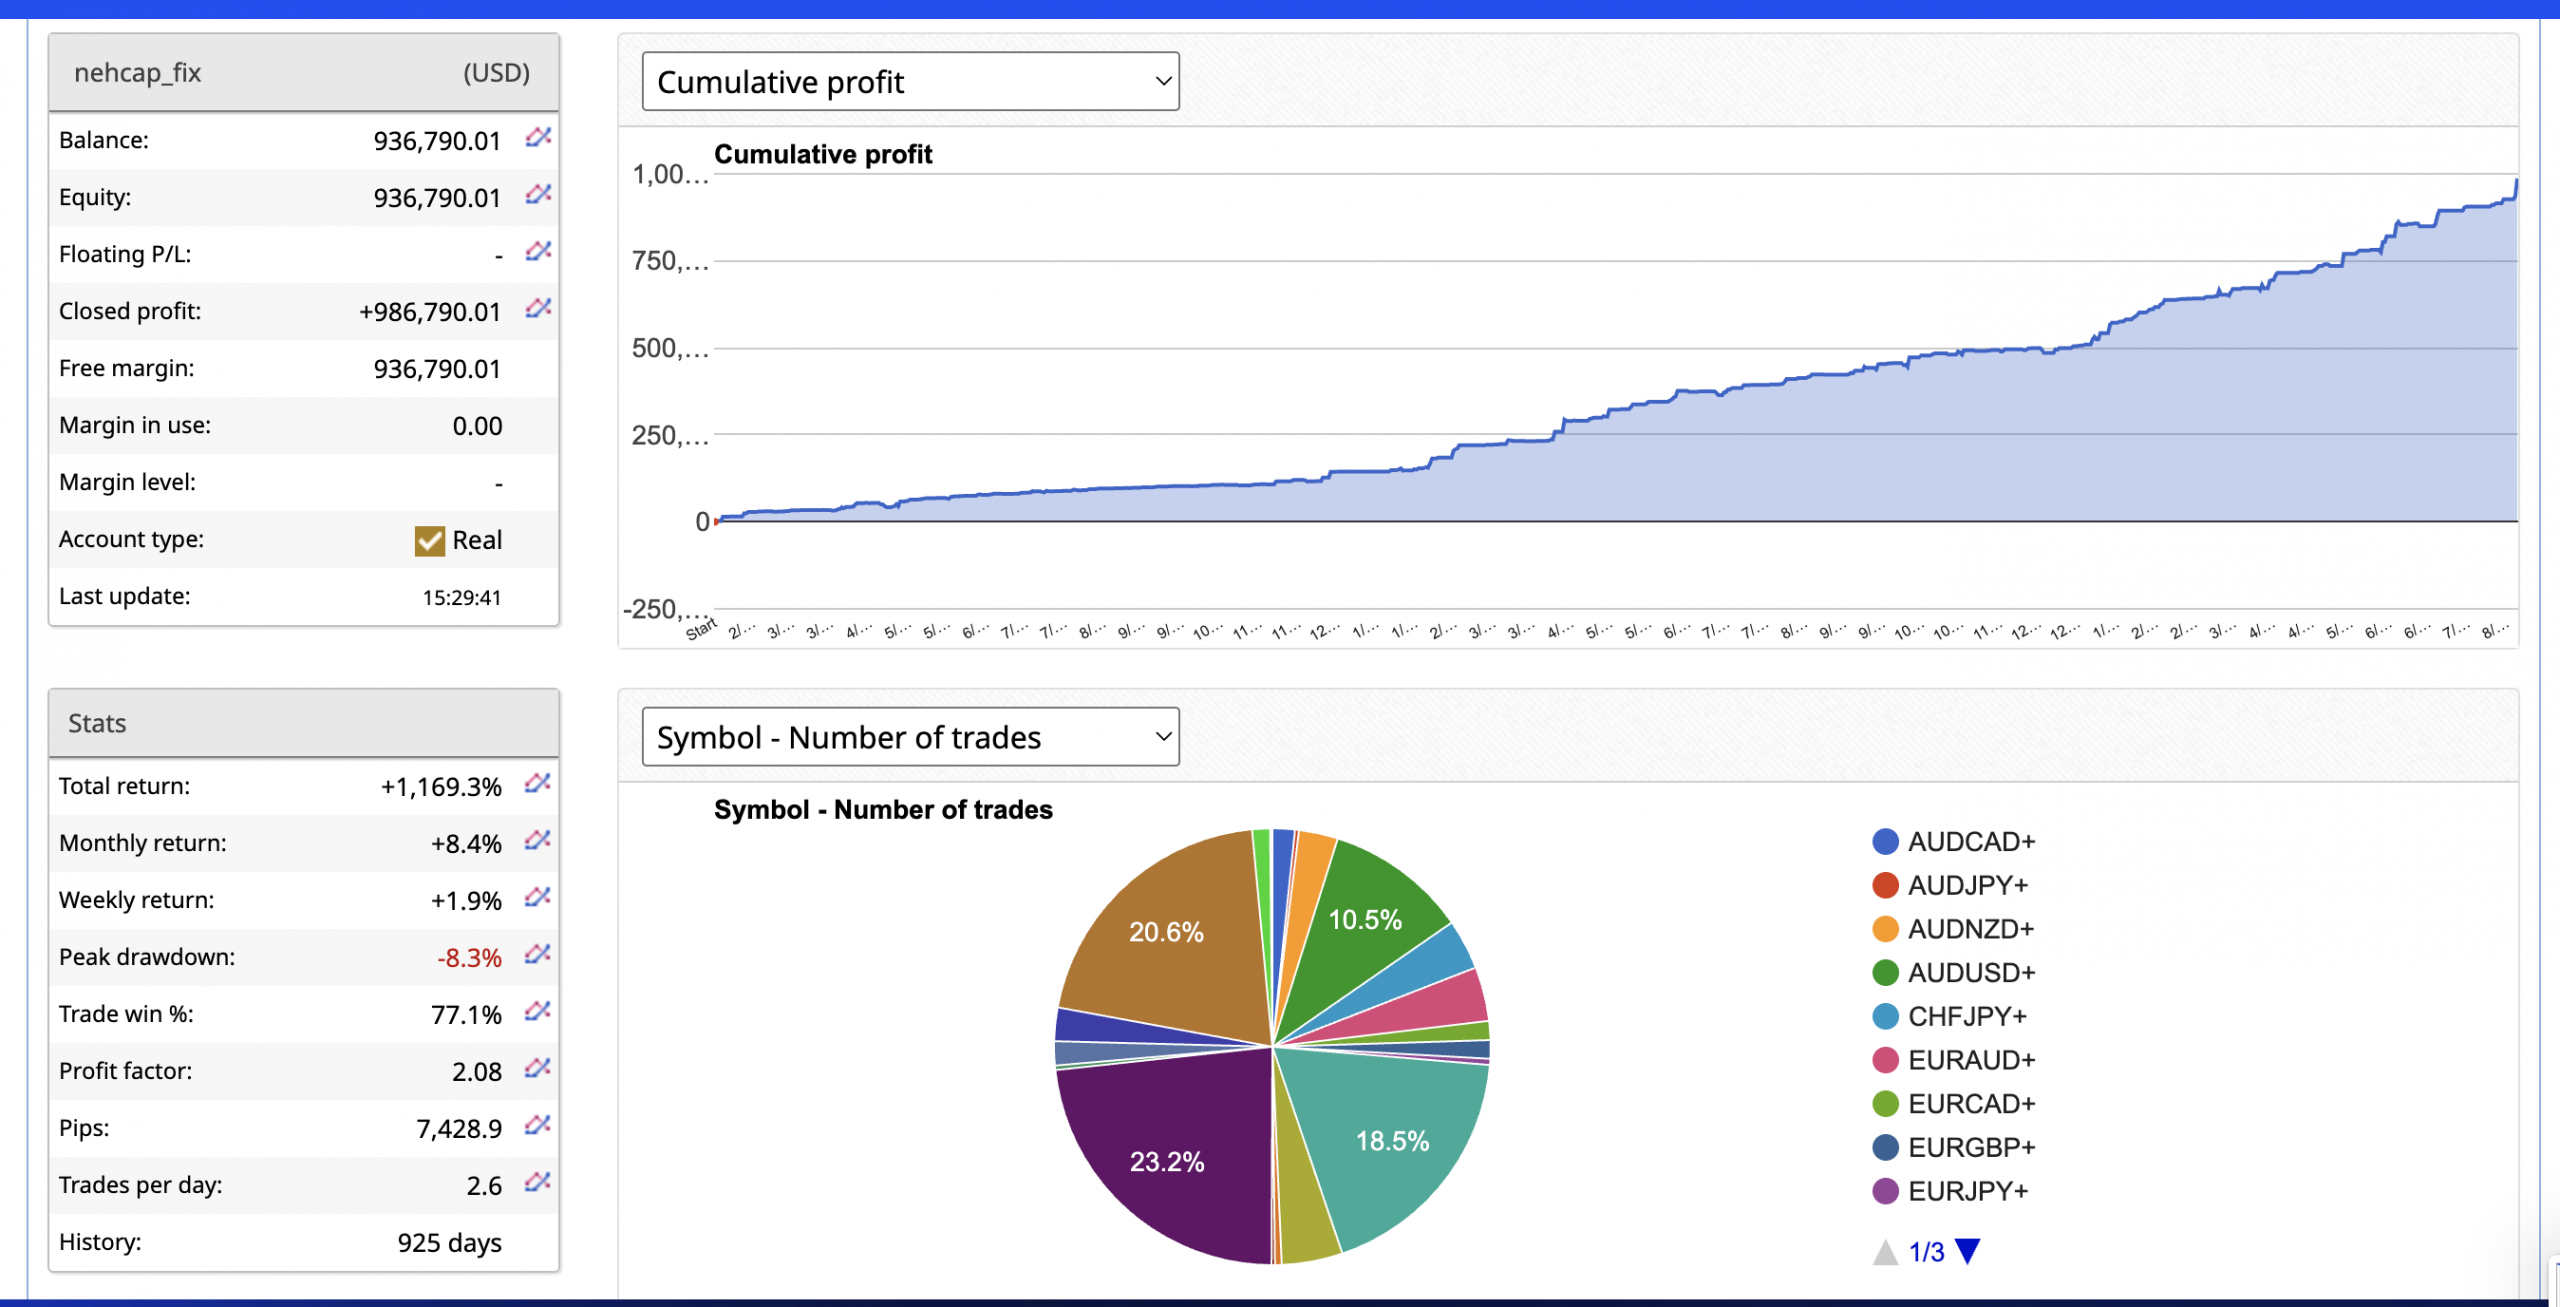Screen dimensions: 2560x1307
Task: Click chart icon beside Total return
Action: 538,783
